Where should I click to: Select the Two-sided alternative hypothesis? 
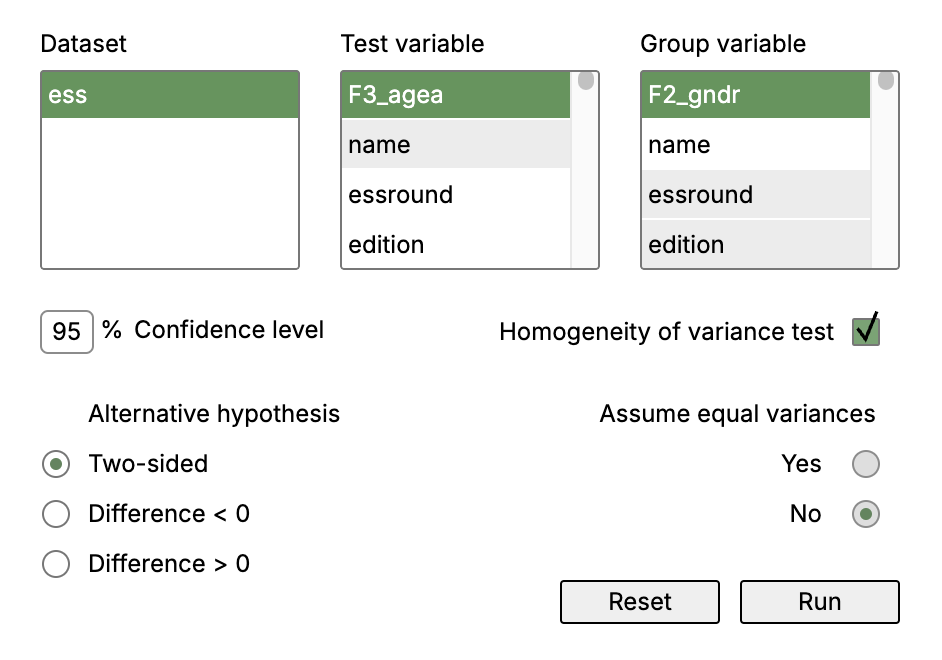pyautogui.click(x=56, y=464)
